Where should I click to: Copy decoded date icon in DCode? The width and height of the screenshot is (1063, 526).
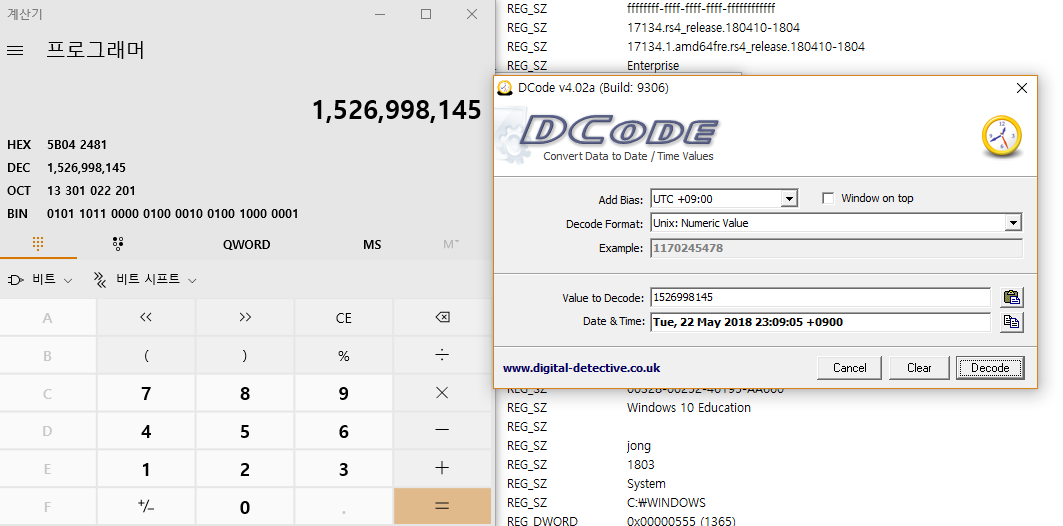[x=1011, y=322]
